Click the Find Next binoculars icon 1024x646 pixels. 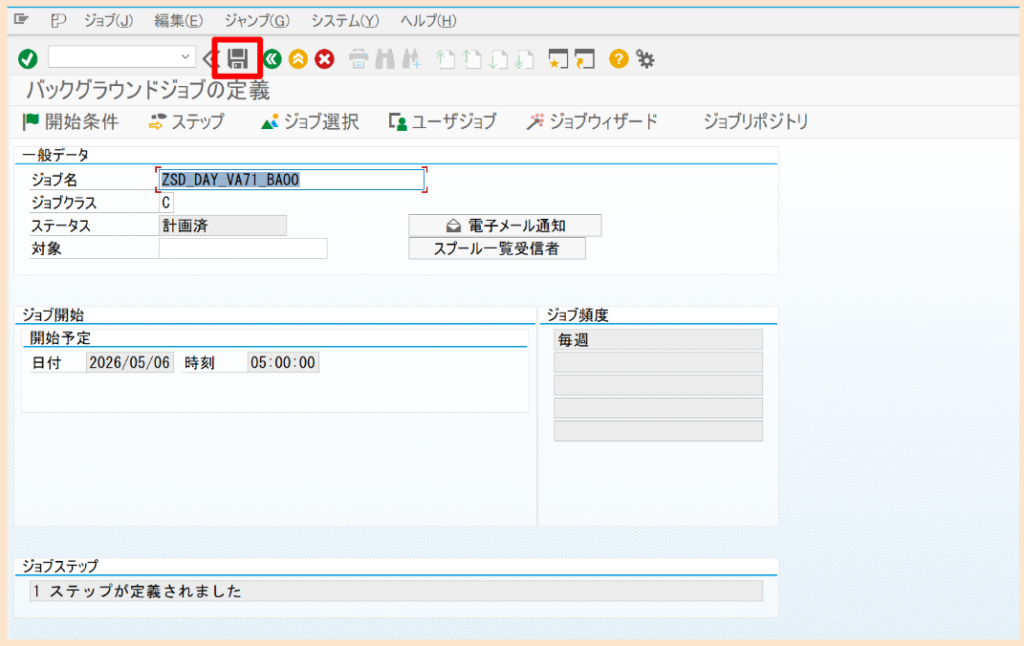411,59
